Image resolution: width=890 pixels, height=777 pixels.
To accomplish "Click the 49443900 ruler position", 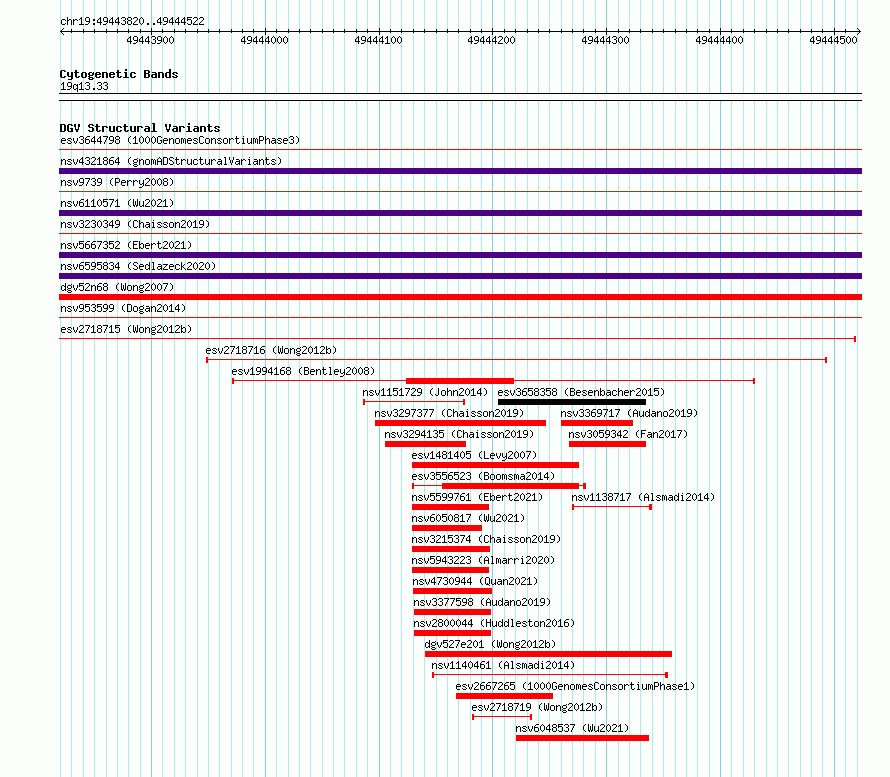I will click(x=150, y=40).
